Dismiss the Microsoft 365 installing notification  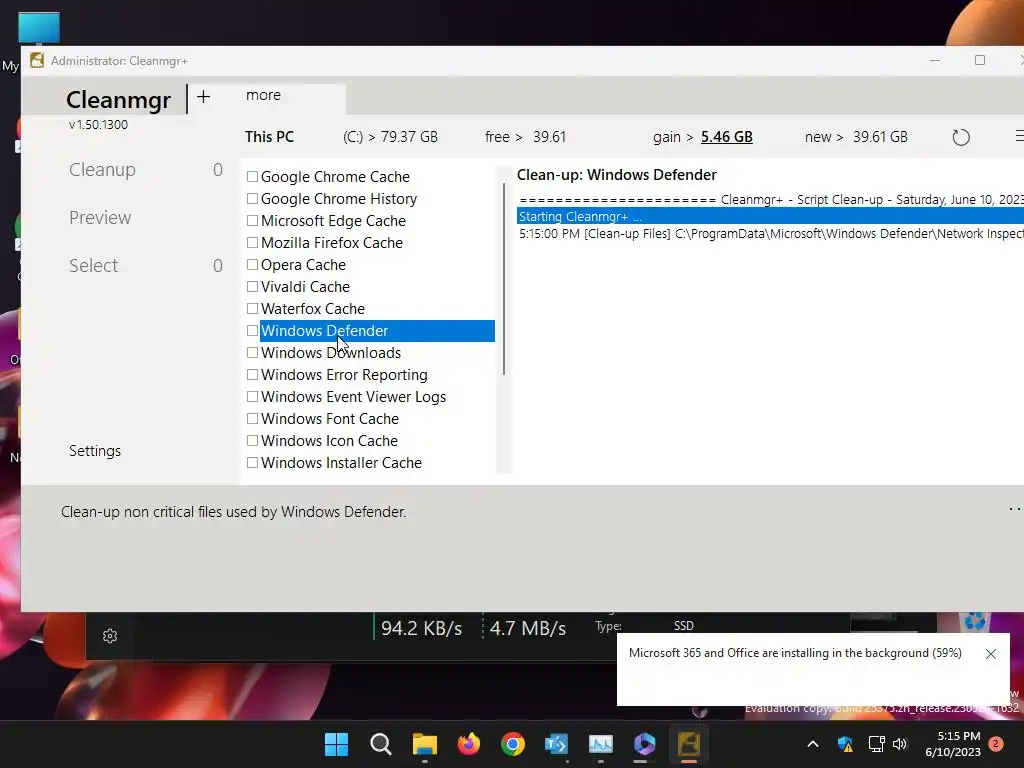pos(991,654)
